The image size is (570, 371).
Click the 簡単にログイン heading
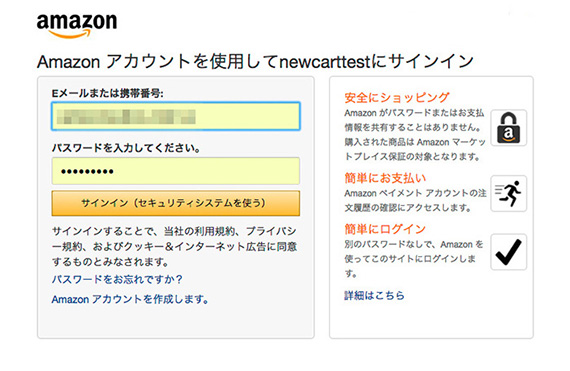coord(385,229)
